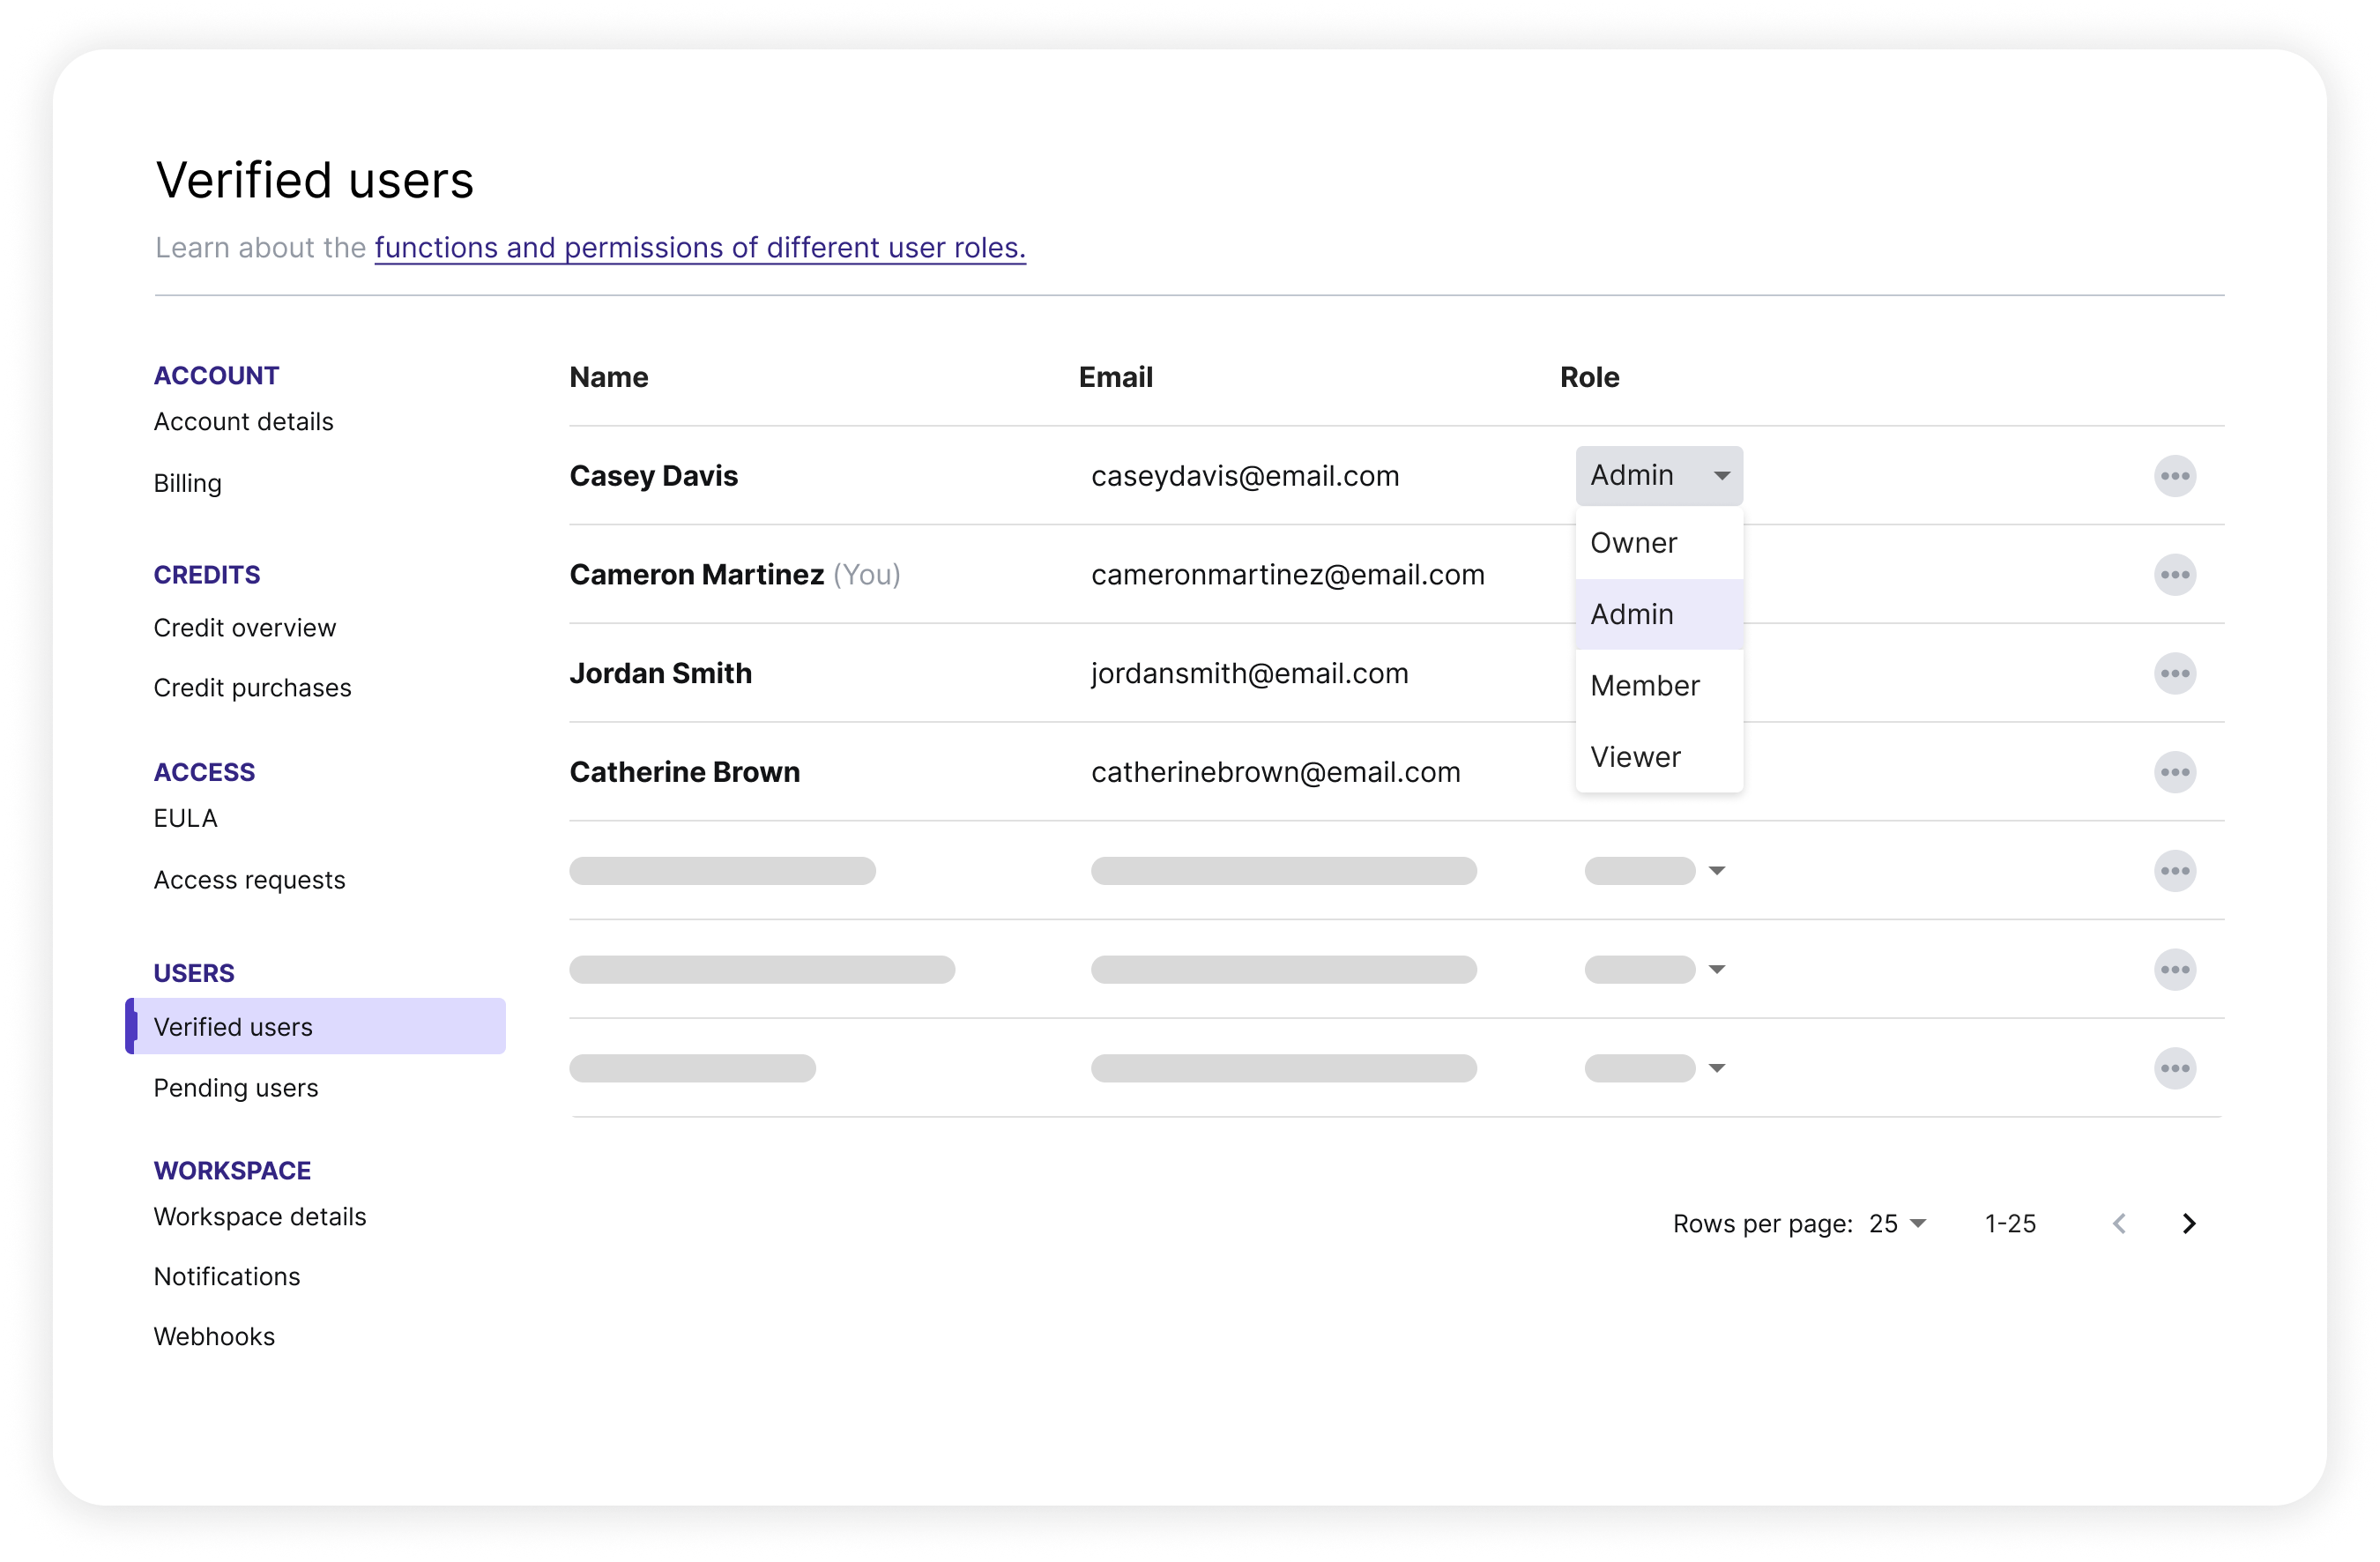
Task: Open the Billing settings page
Action: click(x=187, y=483)
